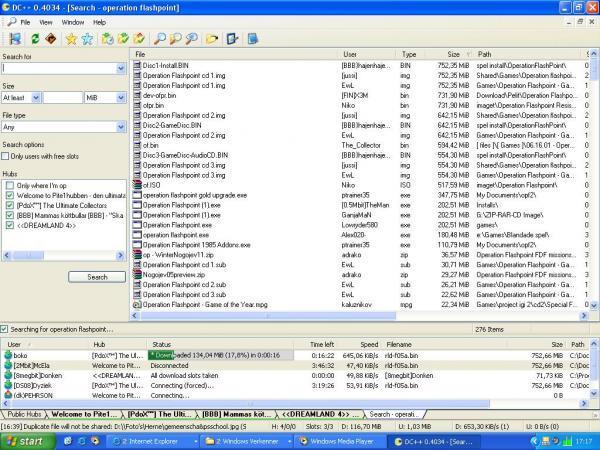Viewport: 600px width, 450px height.
Task: Click the results list scroll-down arrow
Action: tap(593, 305)
